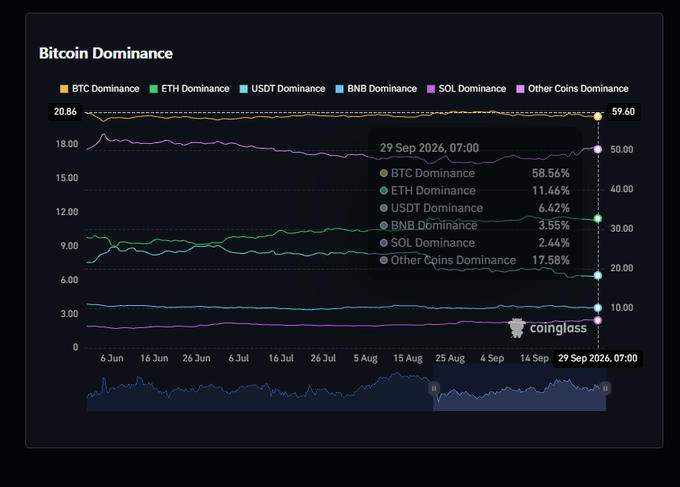The width and height of the screenshot is (680, 487).
Task: Click the '16 Jul' x-axis date label
Action: point(281,358)
